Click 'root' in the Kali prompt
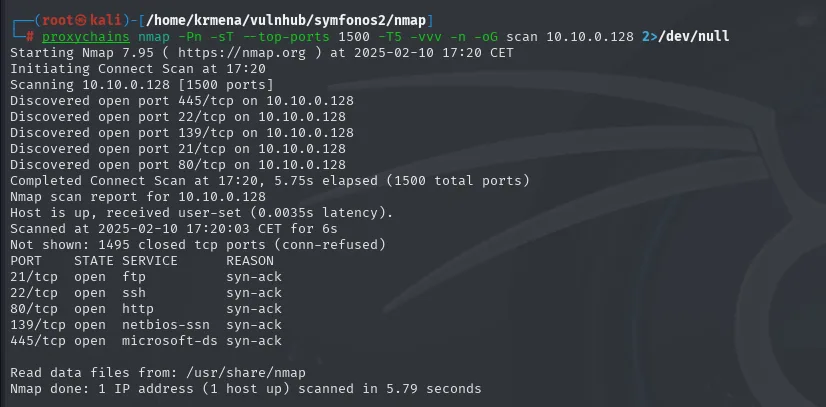Screen dimensions: 826x407 click(x=57, y=21)
